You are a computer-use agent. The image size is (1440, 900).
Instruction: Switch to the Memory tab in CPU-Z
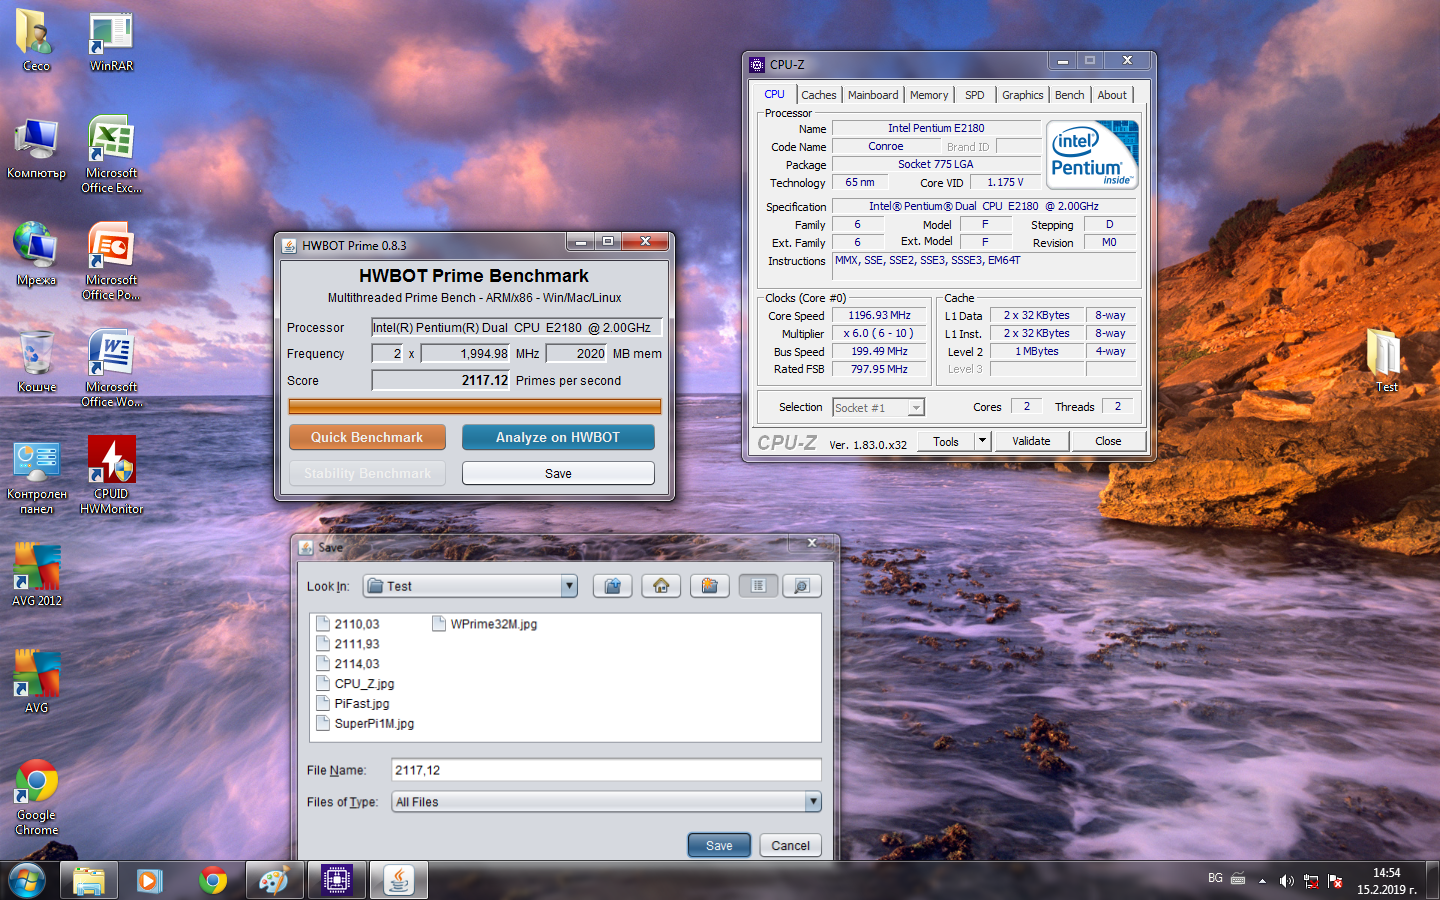click(x=929, y=95)
